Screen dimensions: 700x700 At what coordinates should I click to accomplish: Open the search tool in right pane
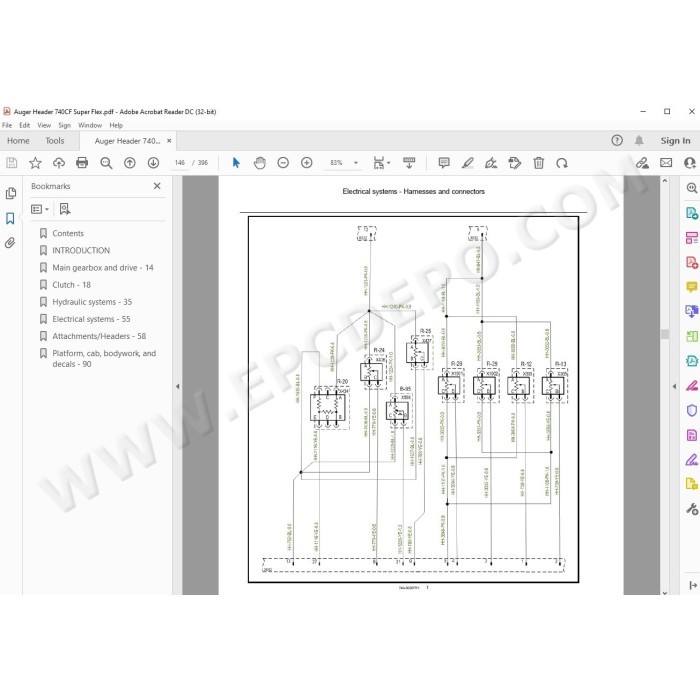coord(692,188)
